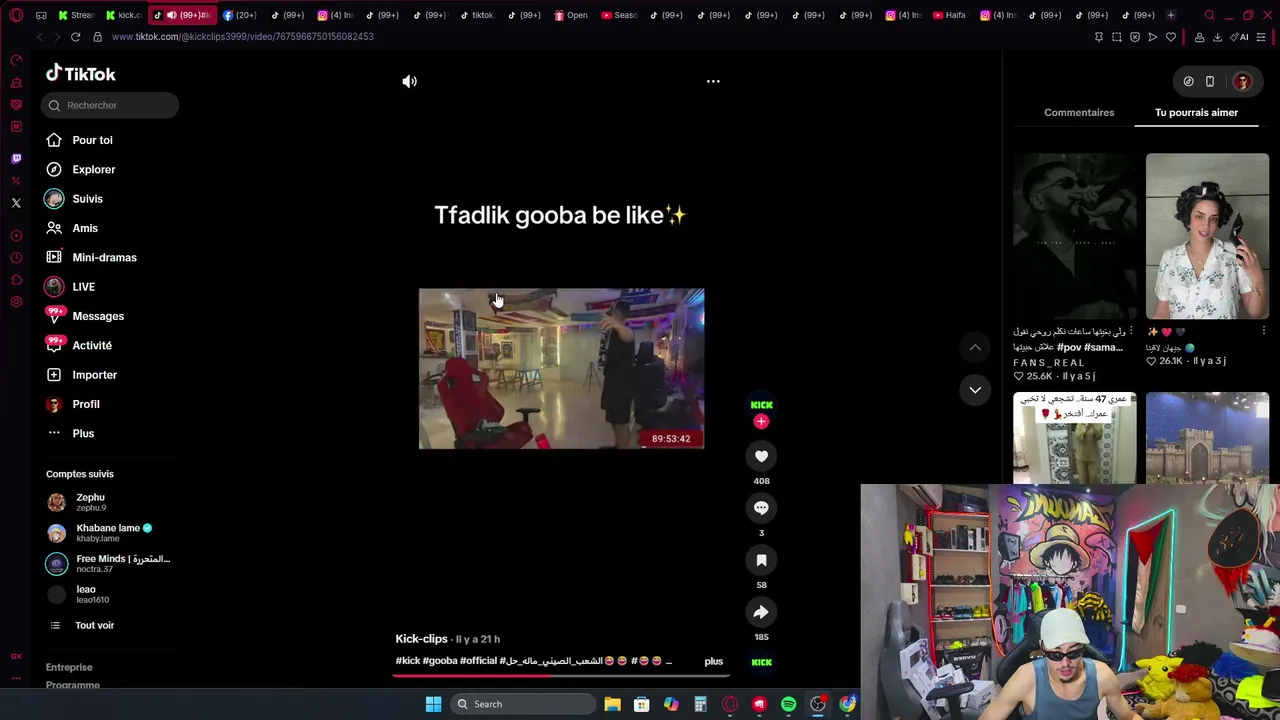Open X (Twitter) in Opera sidebar
The image size is (1280, 720).
(16, 203)
